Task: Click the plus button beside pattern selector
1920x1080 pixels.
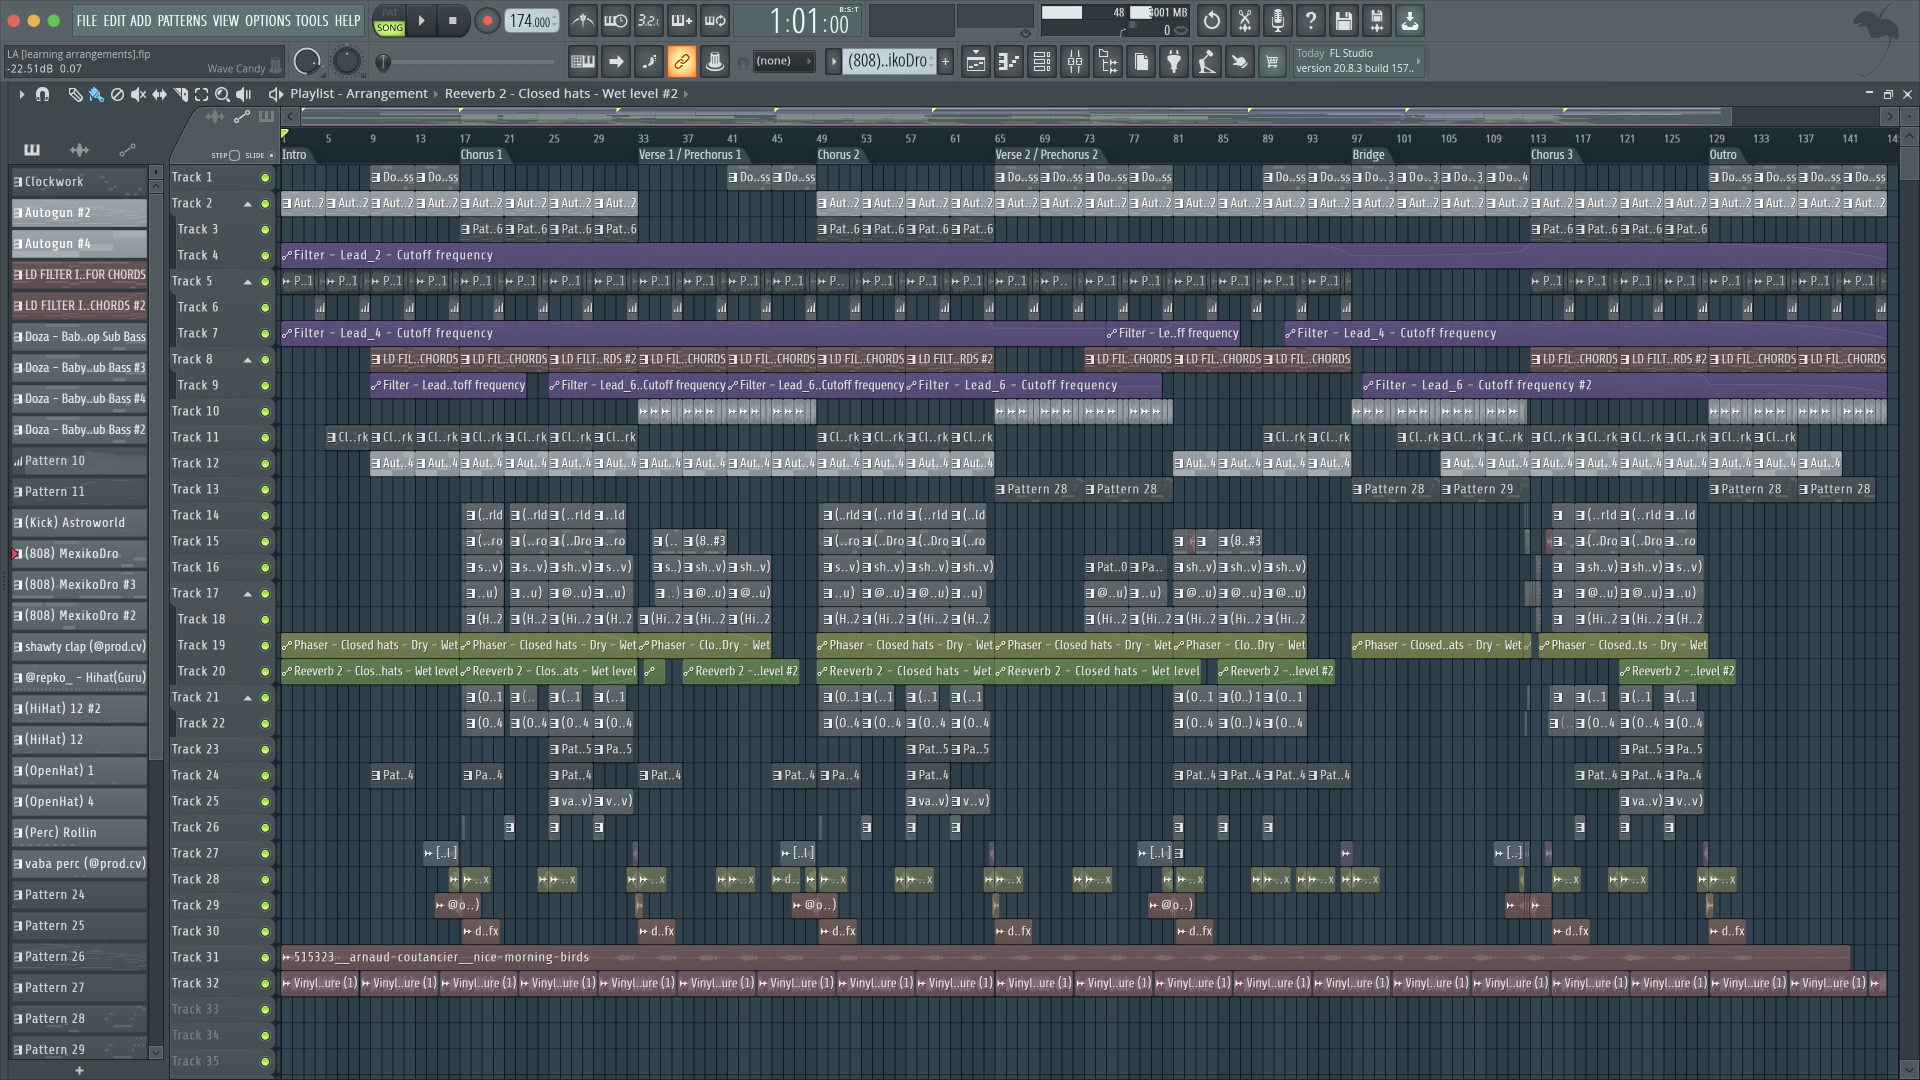Action: pos(945,62)
